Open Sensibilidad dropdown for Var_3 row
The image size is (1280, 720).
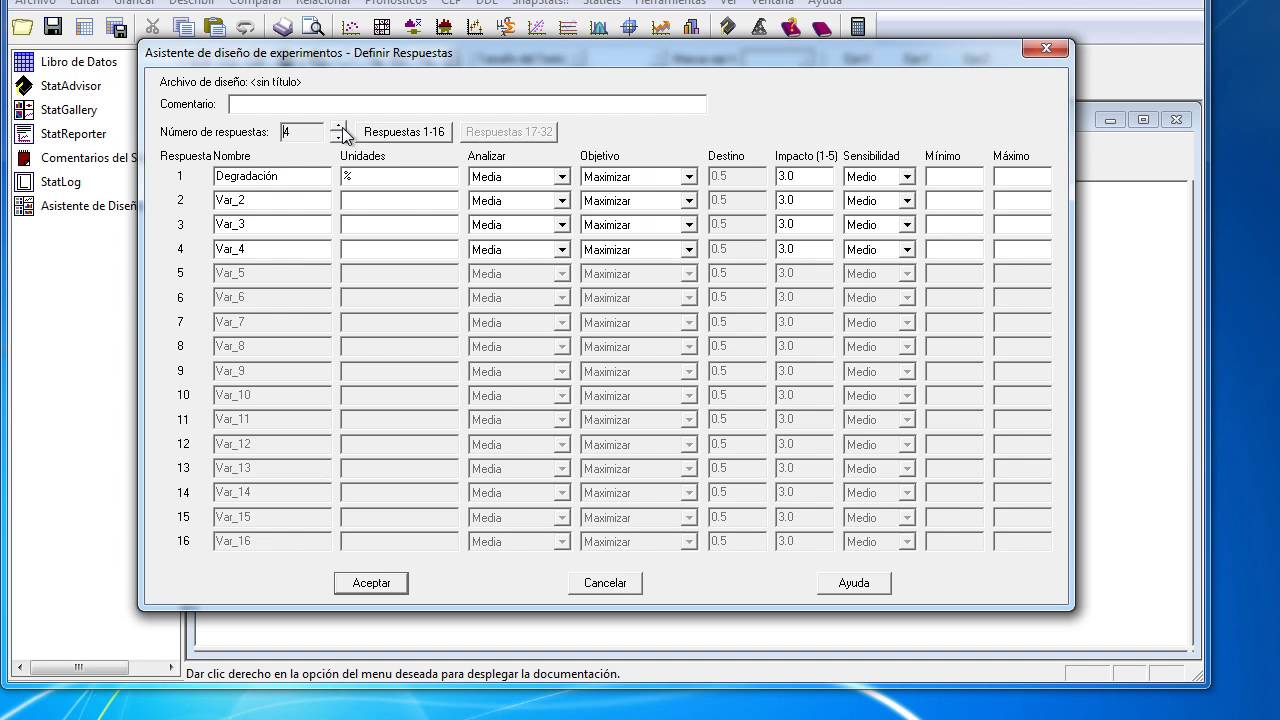coord(907,225)
